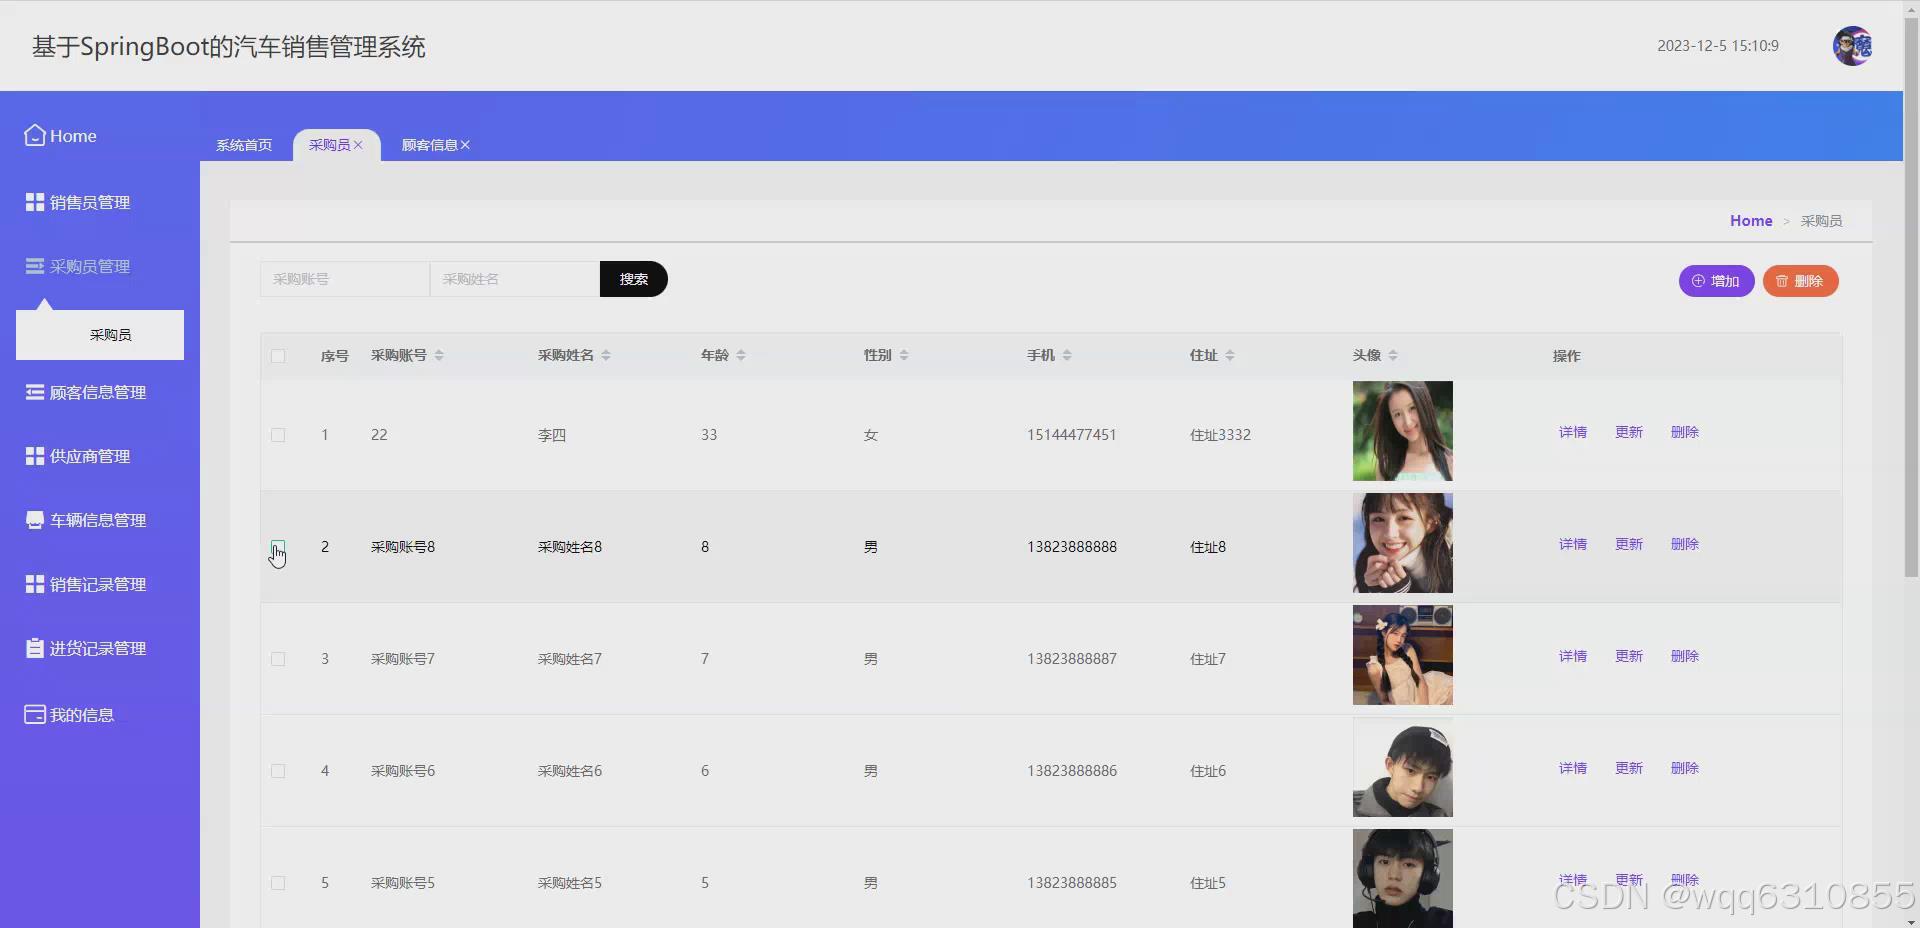The height and width of the screenshot is (928, 1920).
Task: Select phone number 15144477451
Action: 1071,435
